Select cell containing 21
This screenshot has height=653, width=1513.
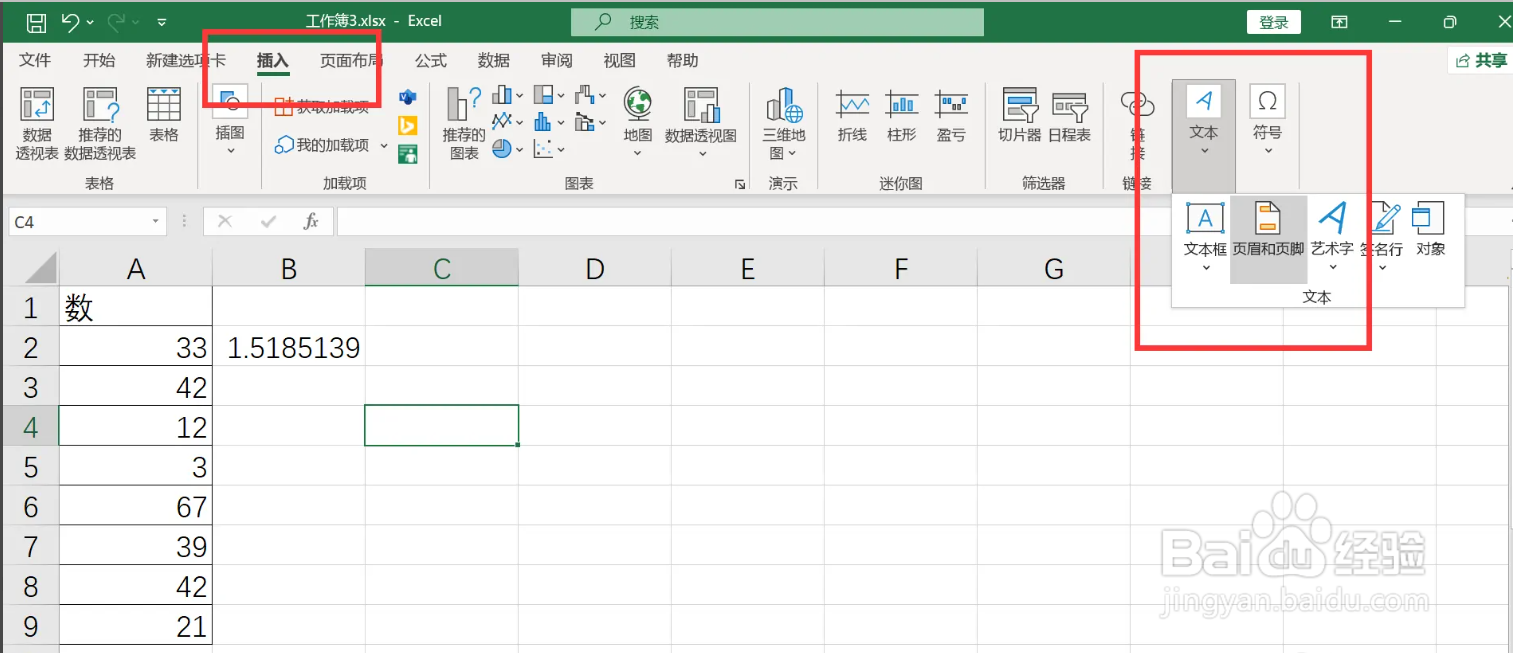(136, 626)
